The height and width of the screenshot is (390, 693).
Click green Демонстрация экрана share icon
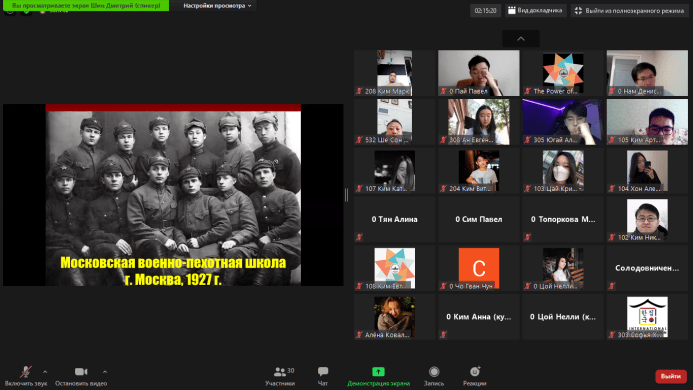[x=378, y=372]
